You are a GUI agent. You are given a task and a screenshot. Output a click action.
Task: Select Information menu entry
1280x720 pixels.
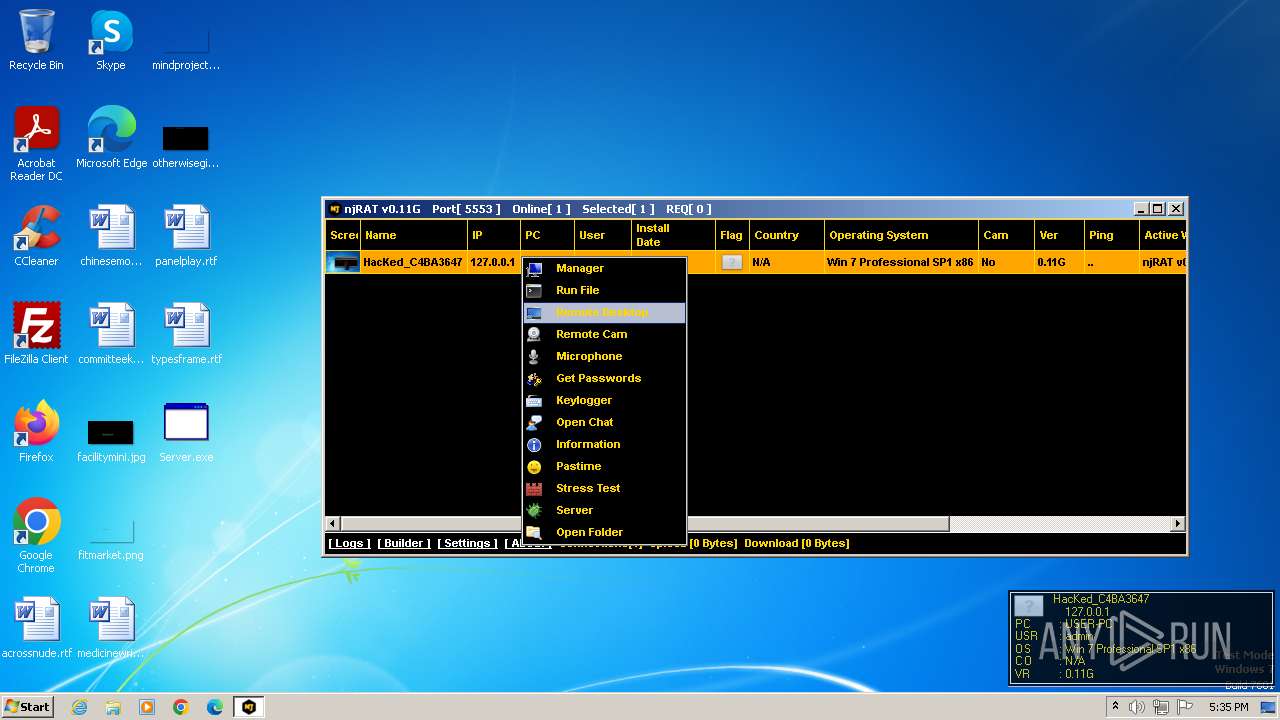click(x=604, y=444)
